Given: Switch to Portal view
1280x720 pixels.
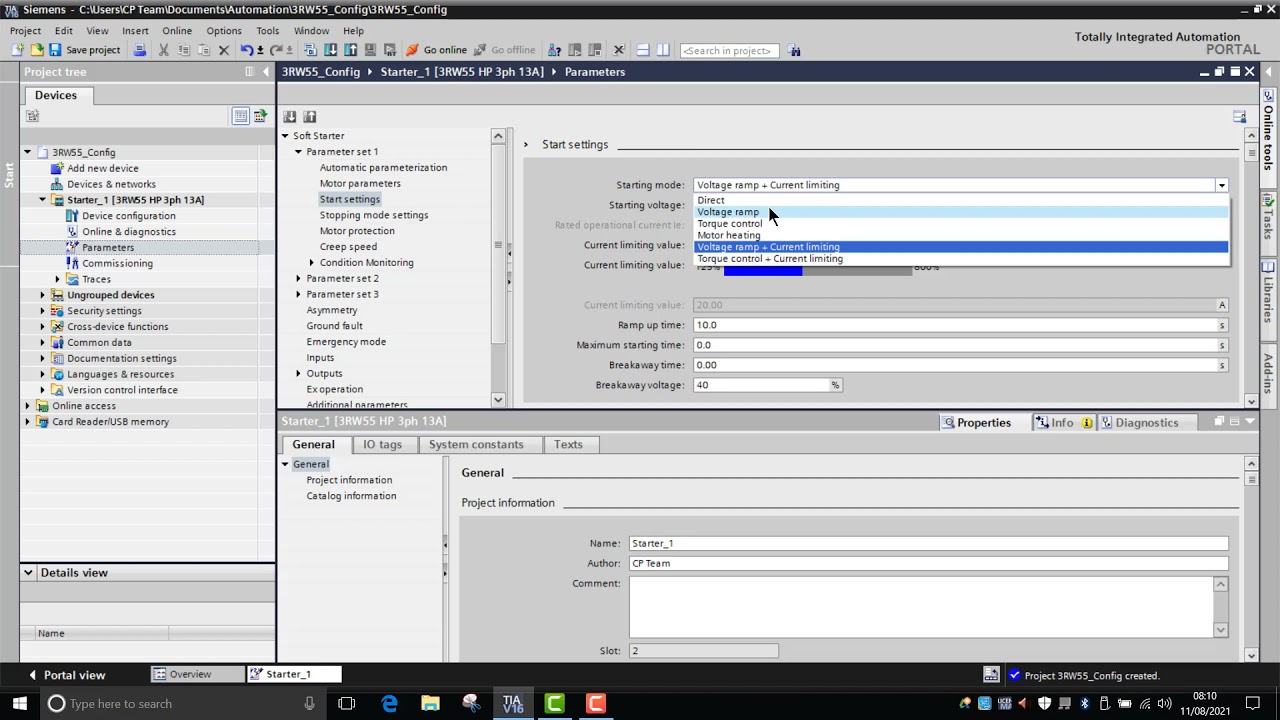Looking at the screenshot, I should tap(66, 675).
